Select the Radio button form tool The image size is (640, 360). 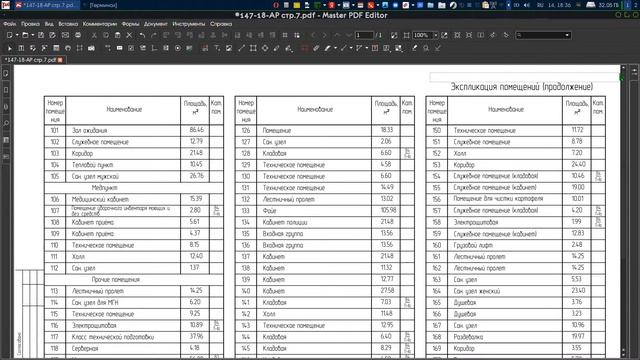pos(178,48)
